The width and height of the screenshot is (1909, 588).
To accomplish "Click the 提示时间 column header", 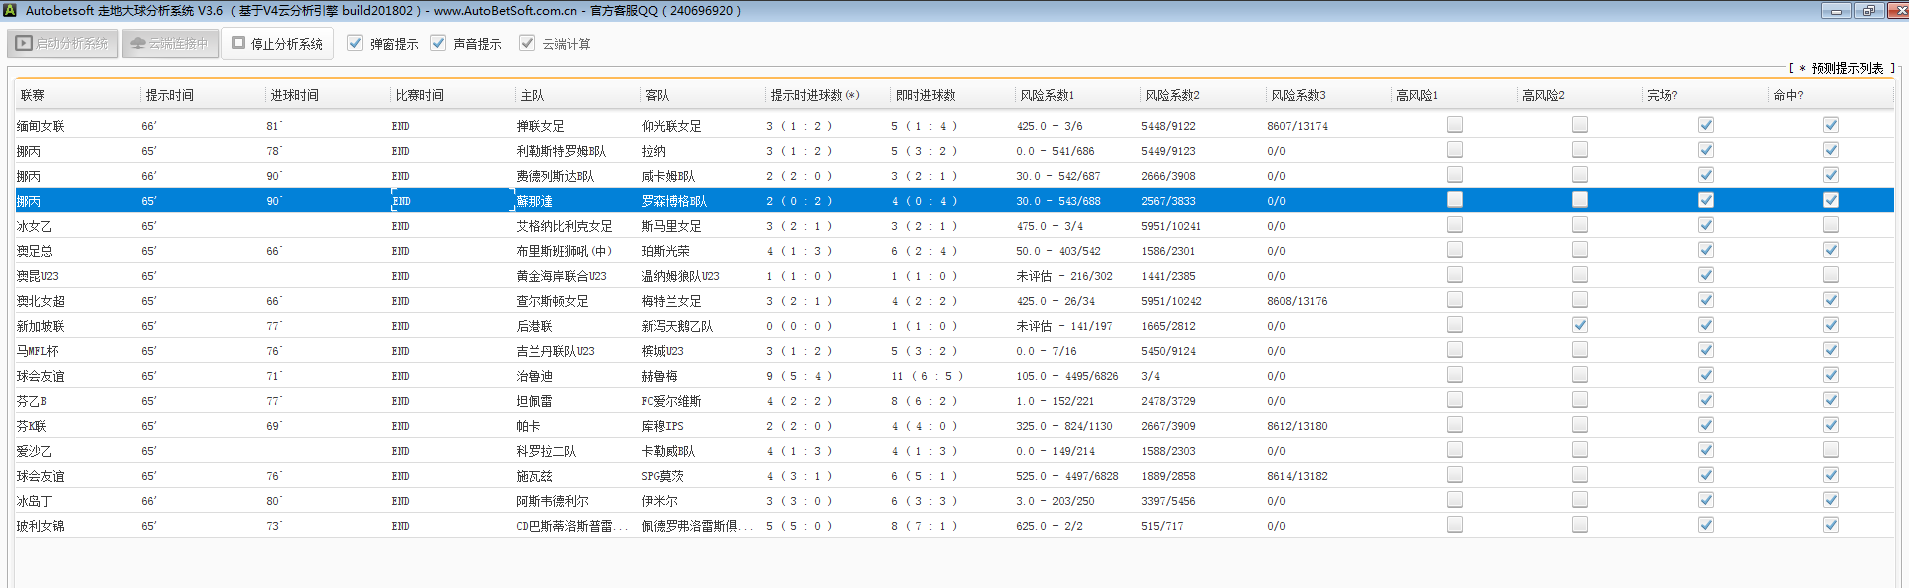I will [170, 95].
